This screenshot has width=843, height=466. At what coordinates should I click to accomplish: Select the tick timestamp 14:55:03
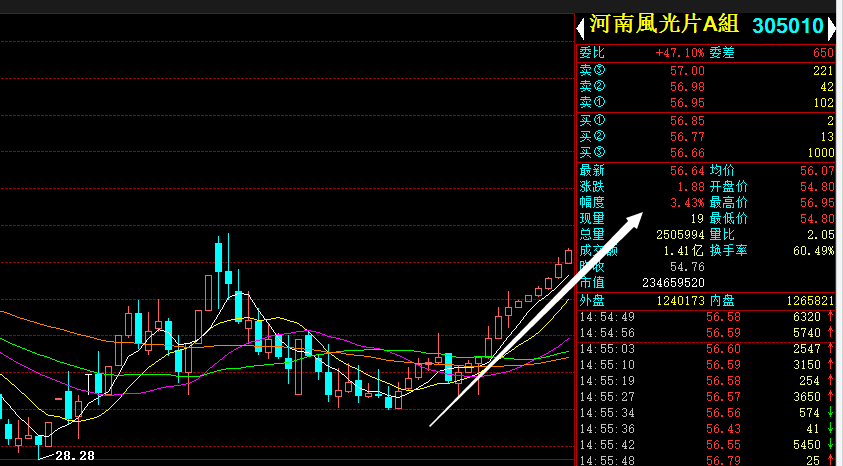[x=608, y=349]
